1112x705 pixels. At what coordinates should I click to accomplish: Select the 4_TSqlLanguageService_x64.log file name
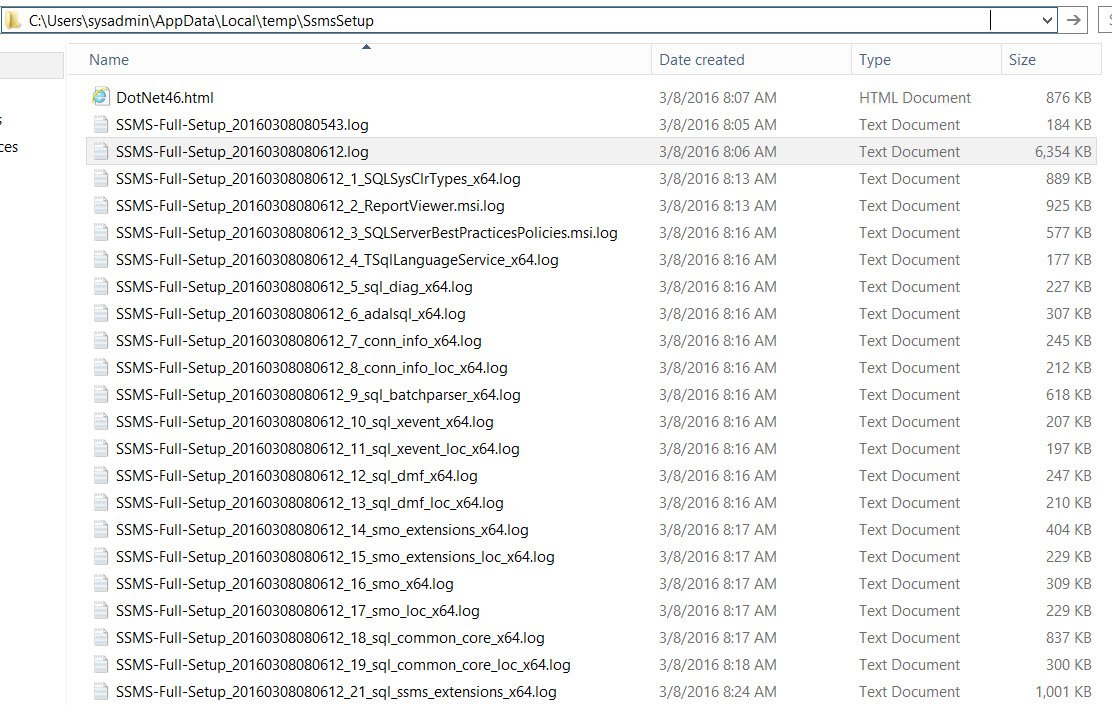pyautogui.click(x=337, y=260)
